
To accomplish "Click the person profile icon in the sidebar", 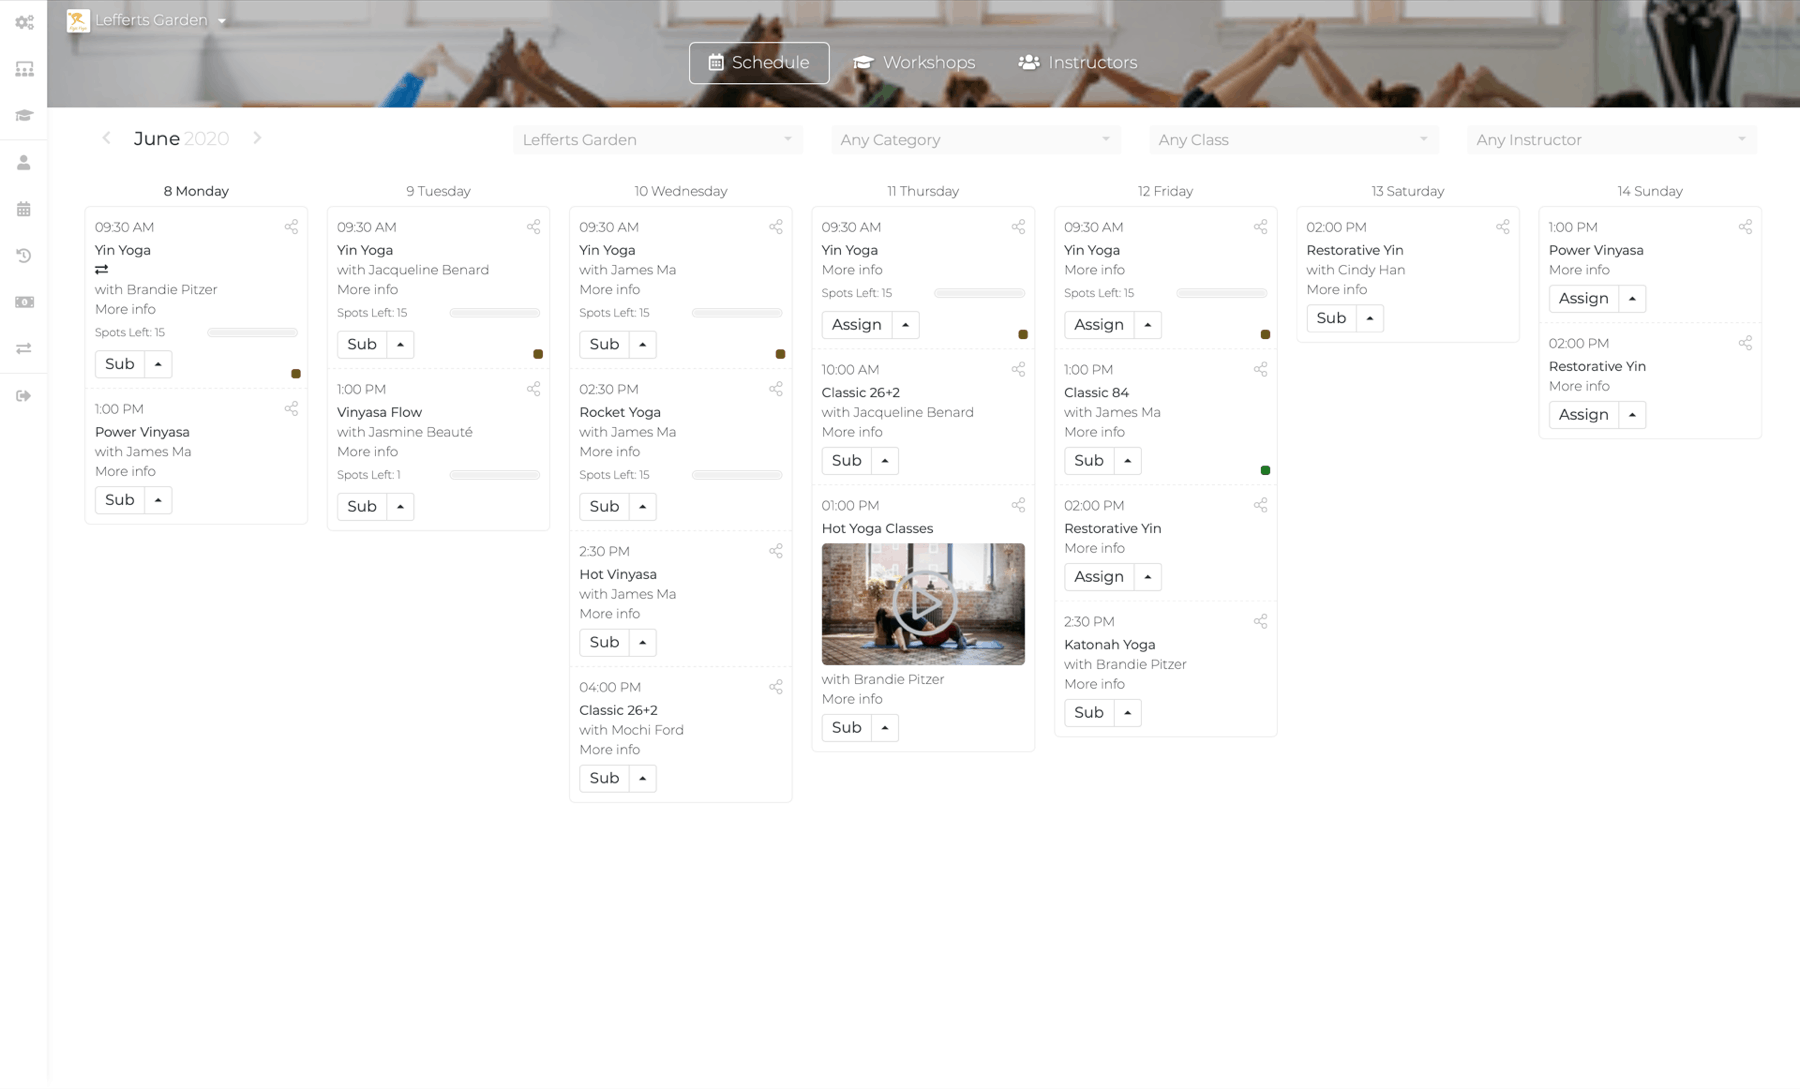I will click(25, 162).
